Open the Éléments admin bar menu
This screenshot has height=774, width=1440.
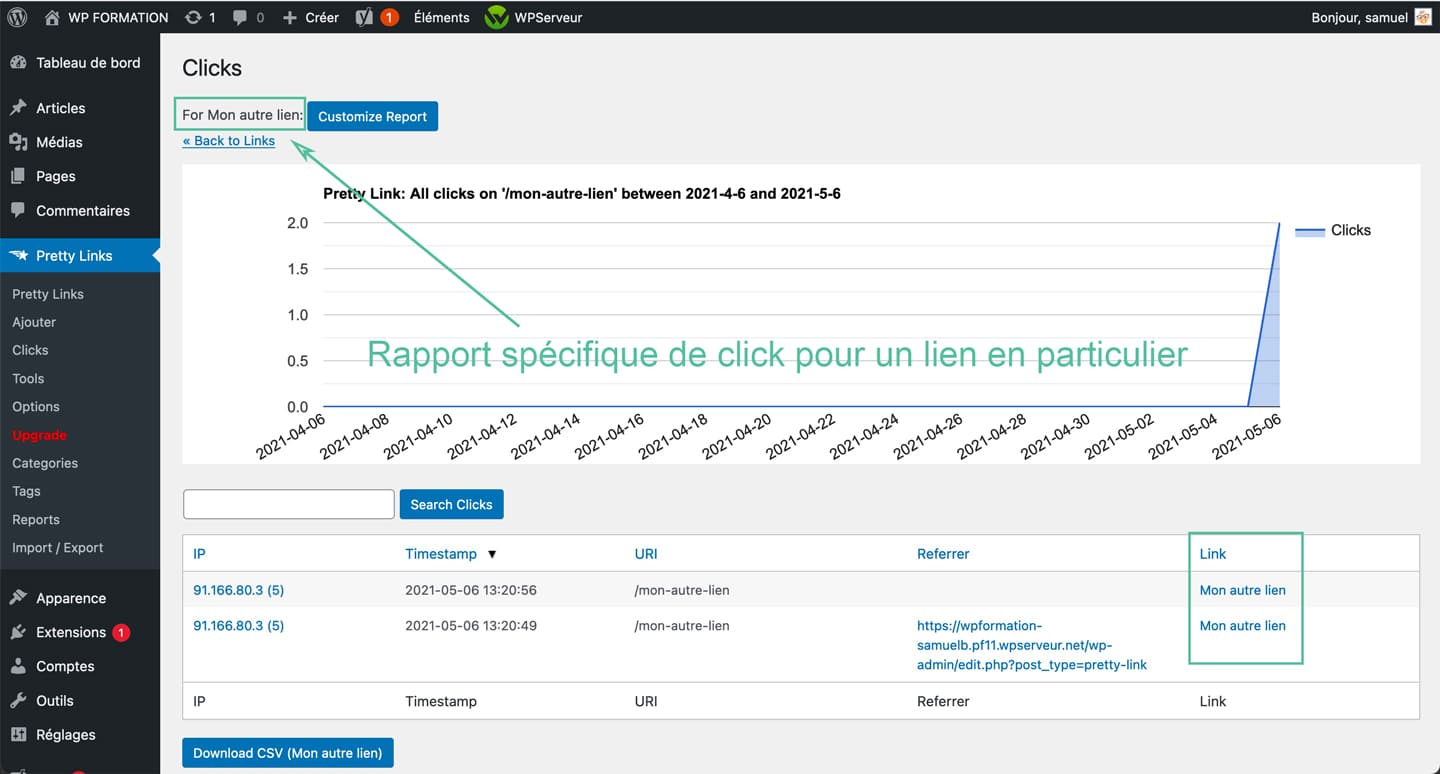coord(441,16)
